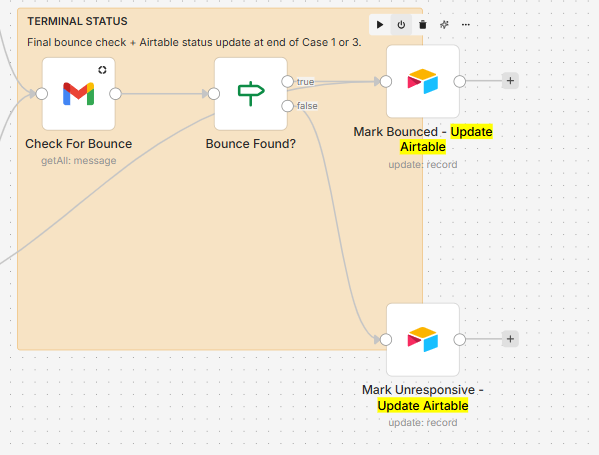Click the 'Mark Unresponsive - Update Airtable' label
This screenshot has width=599, height=455.
[x=423, y=397]
